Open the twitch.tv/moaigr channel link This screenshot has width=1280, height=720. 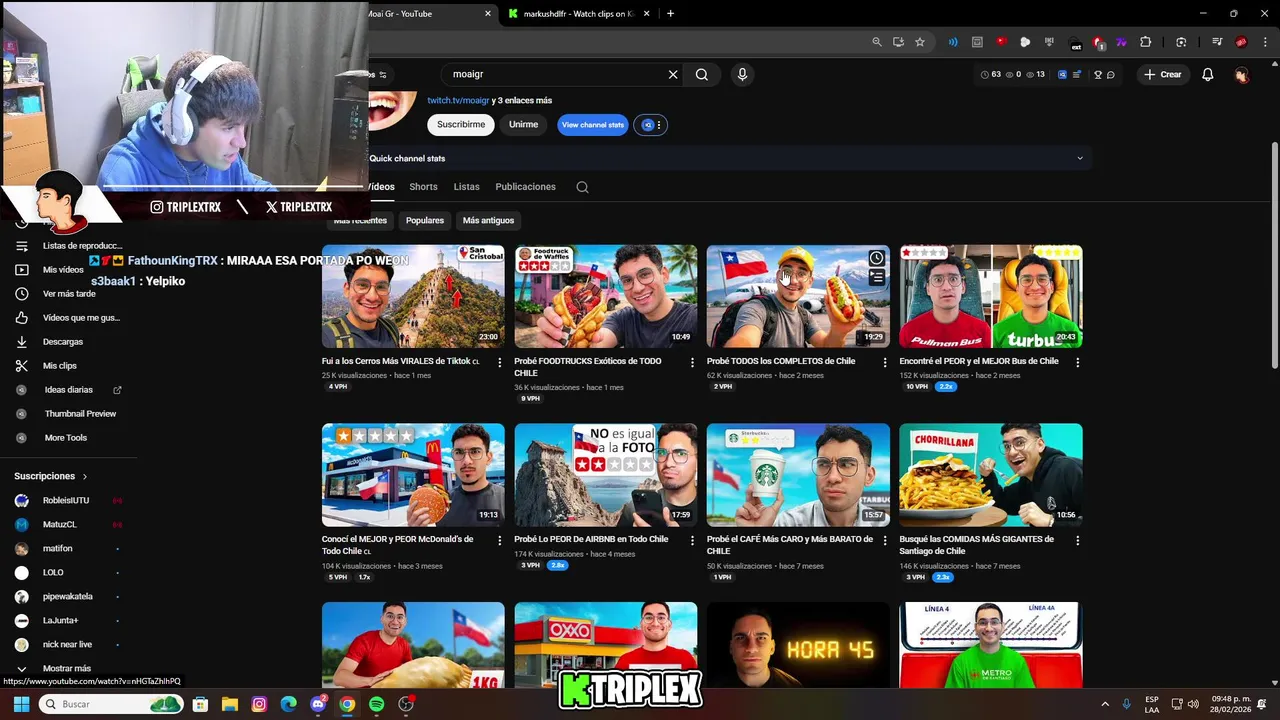pyautogui.click(x=458, y=100)
